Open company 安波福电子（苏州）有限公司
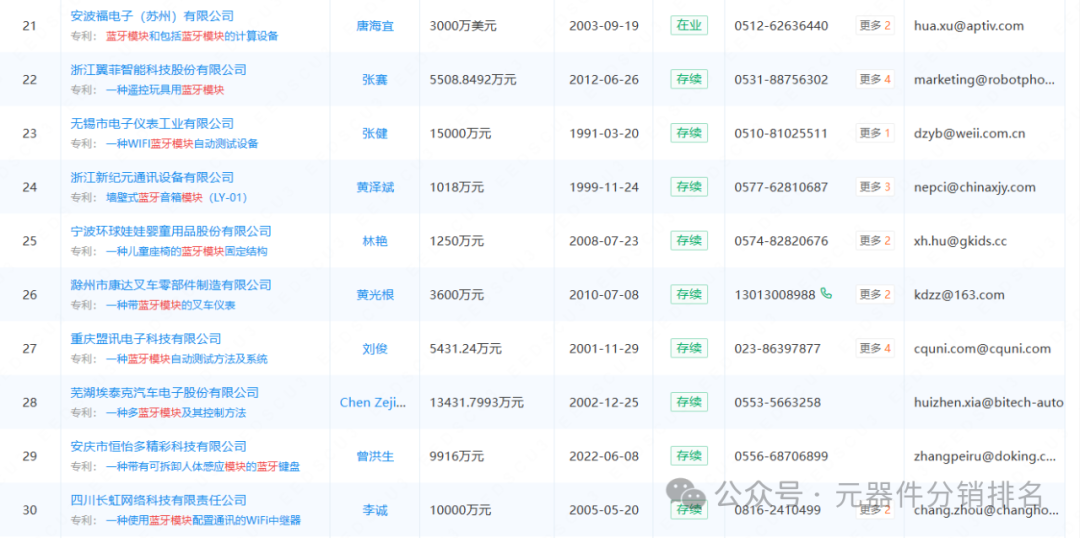1080x538 pixels. (x=152, y=16)
